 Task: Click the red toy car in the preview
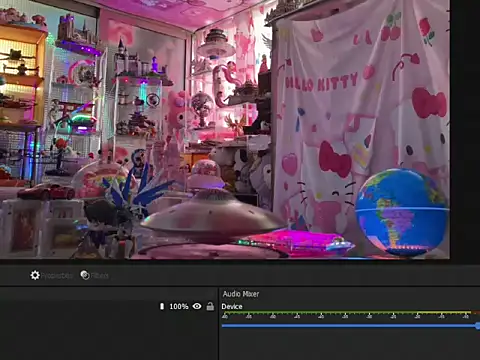46,191
